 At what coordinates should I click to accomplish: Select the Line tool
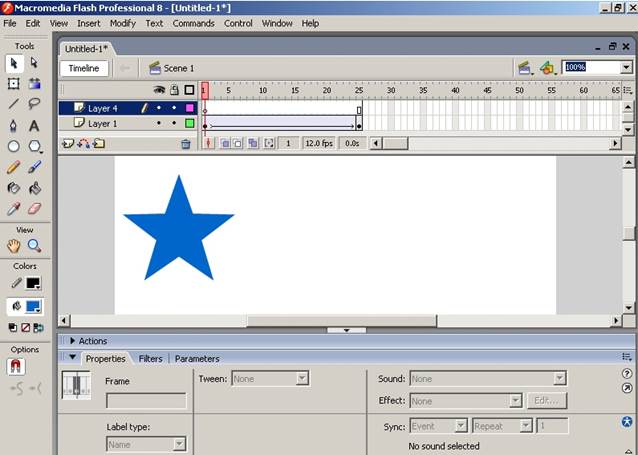[14, 104]
